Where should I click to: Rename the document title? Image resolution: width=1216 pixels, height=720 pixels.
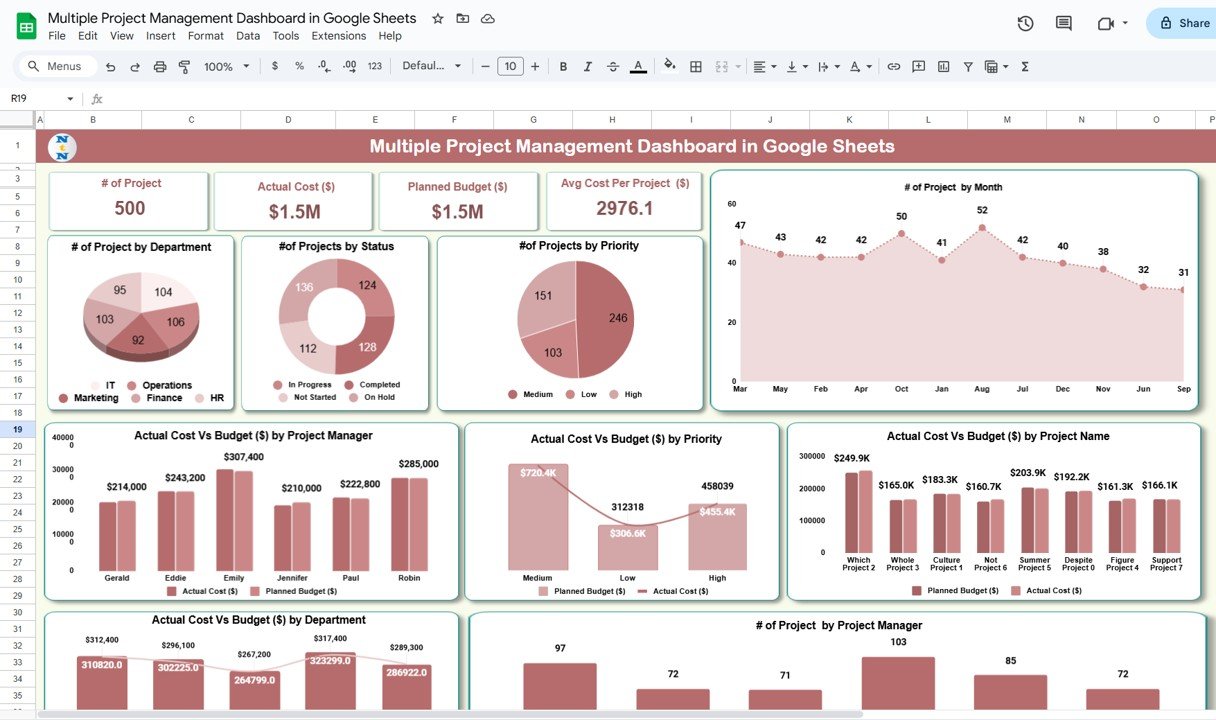point(232,18)
